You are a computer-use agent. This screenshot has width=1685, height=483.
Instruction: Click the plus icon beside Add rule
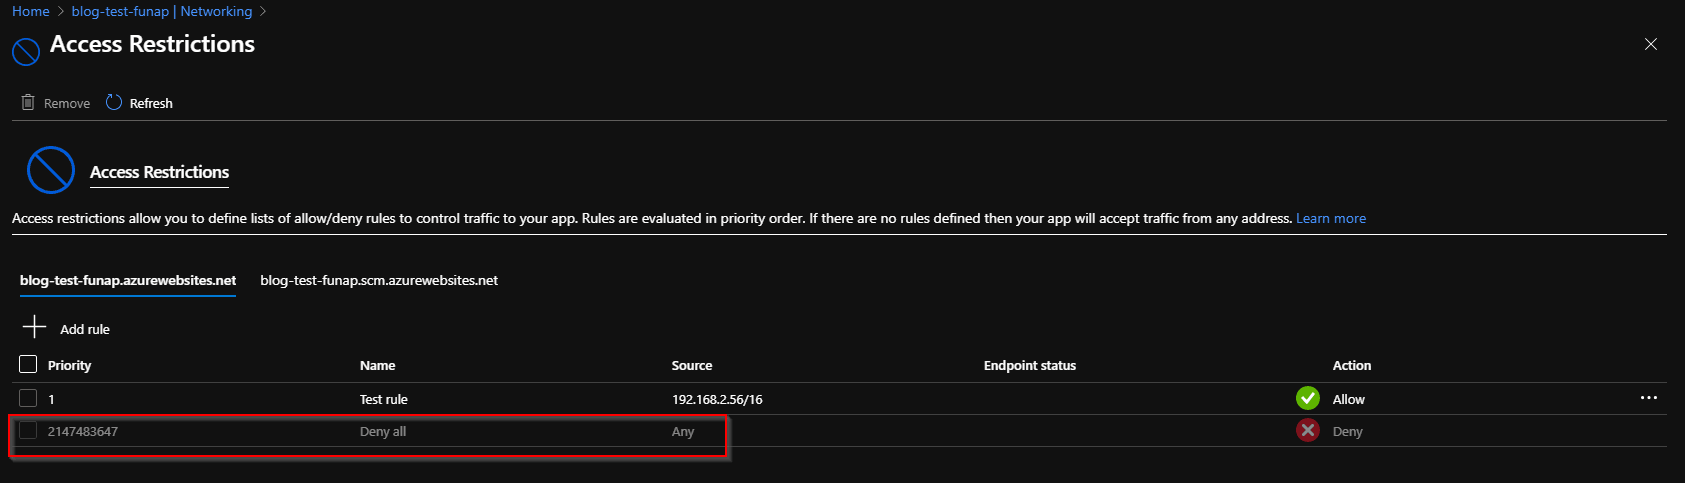pos(35,327)
